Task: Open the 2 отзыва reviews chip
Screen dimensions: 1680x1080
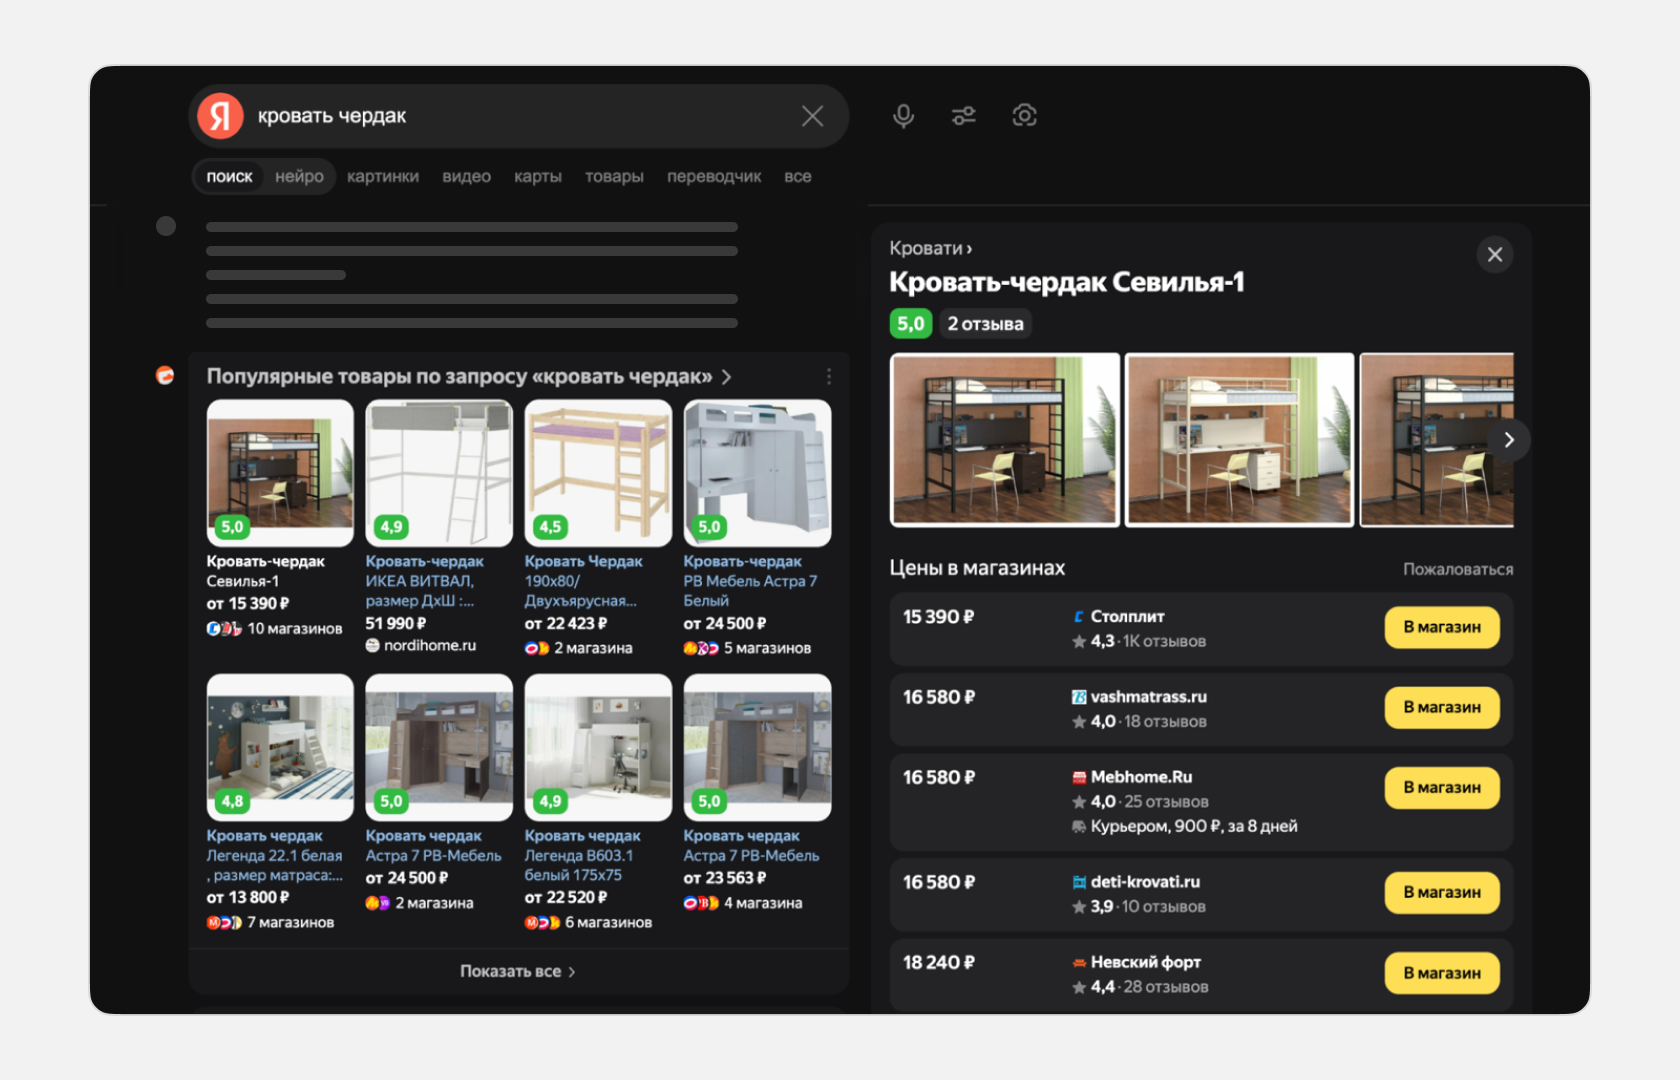Action: (x=985, y=324)
